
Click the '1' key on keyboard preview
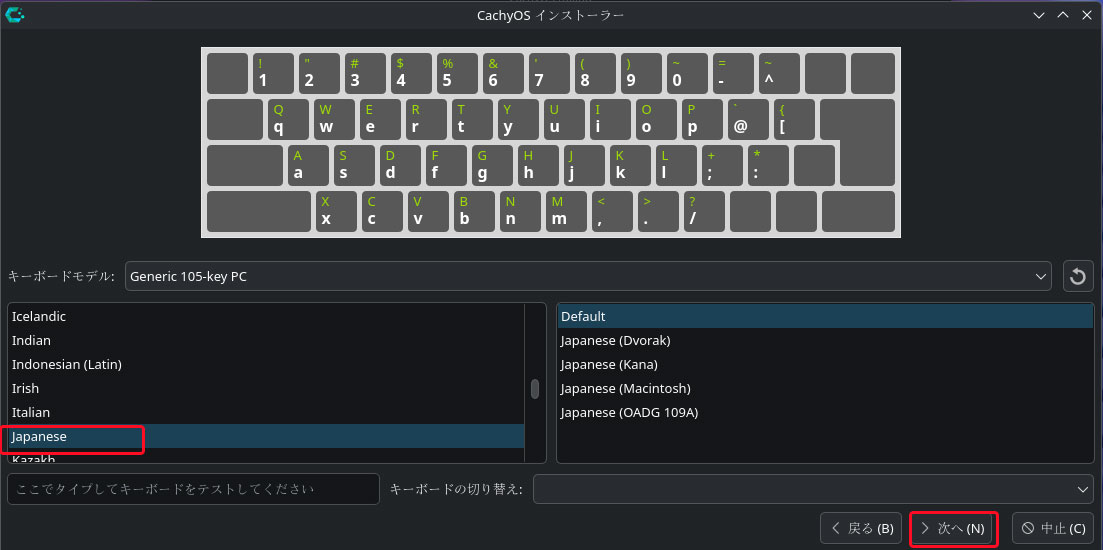tap(274, 73)
